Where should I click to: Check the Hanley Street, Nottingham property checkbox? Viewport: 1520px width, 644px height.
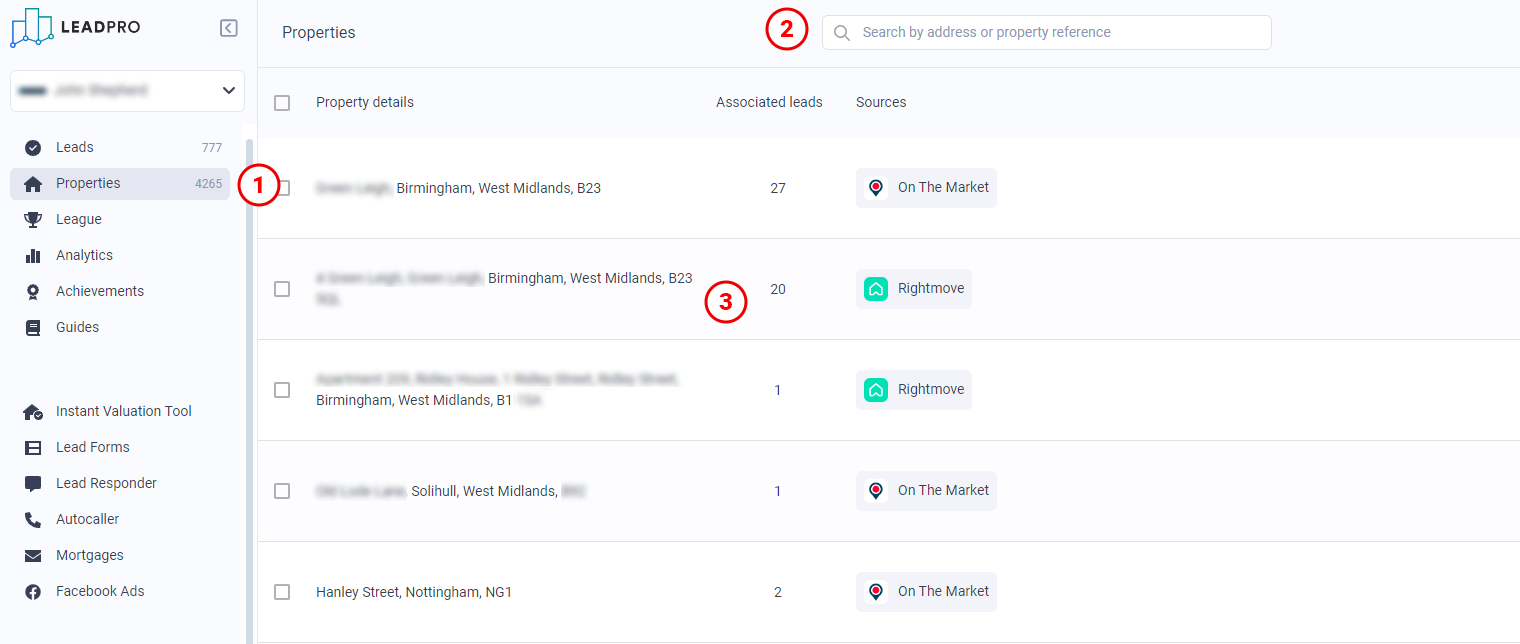pos(282,592)
